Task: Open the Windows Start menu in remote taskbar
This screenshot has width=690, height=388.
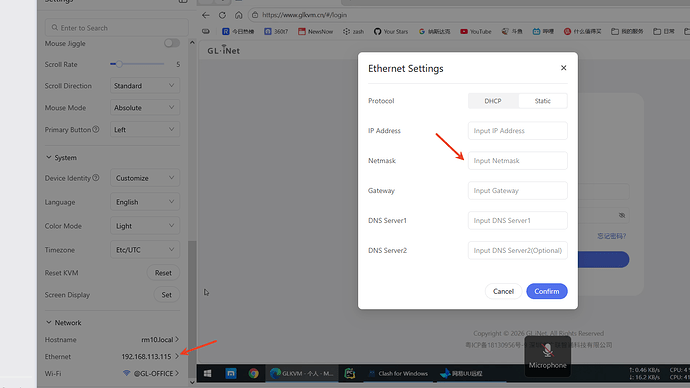Action: point(207,373)
